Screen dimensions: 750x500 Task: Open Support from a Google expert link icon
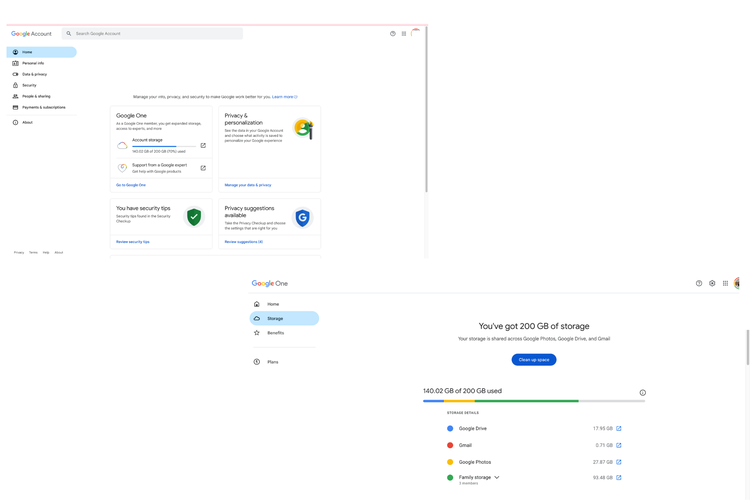pyautogui.click(x=203, y=168)
